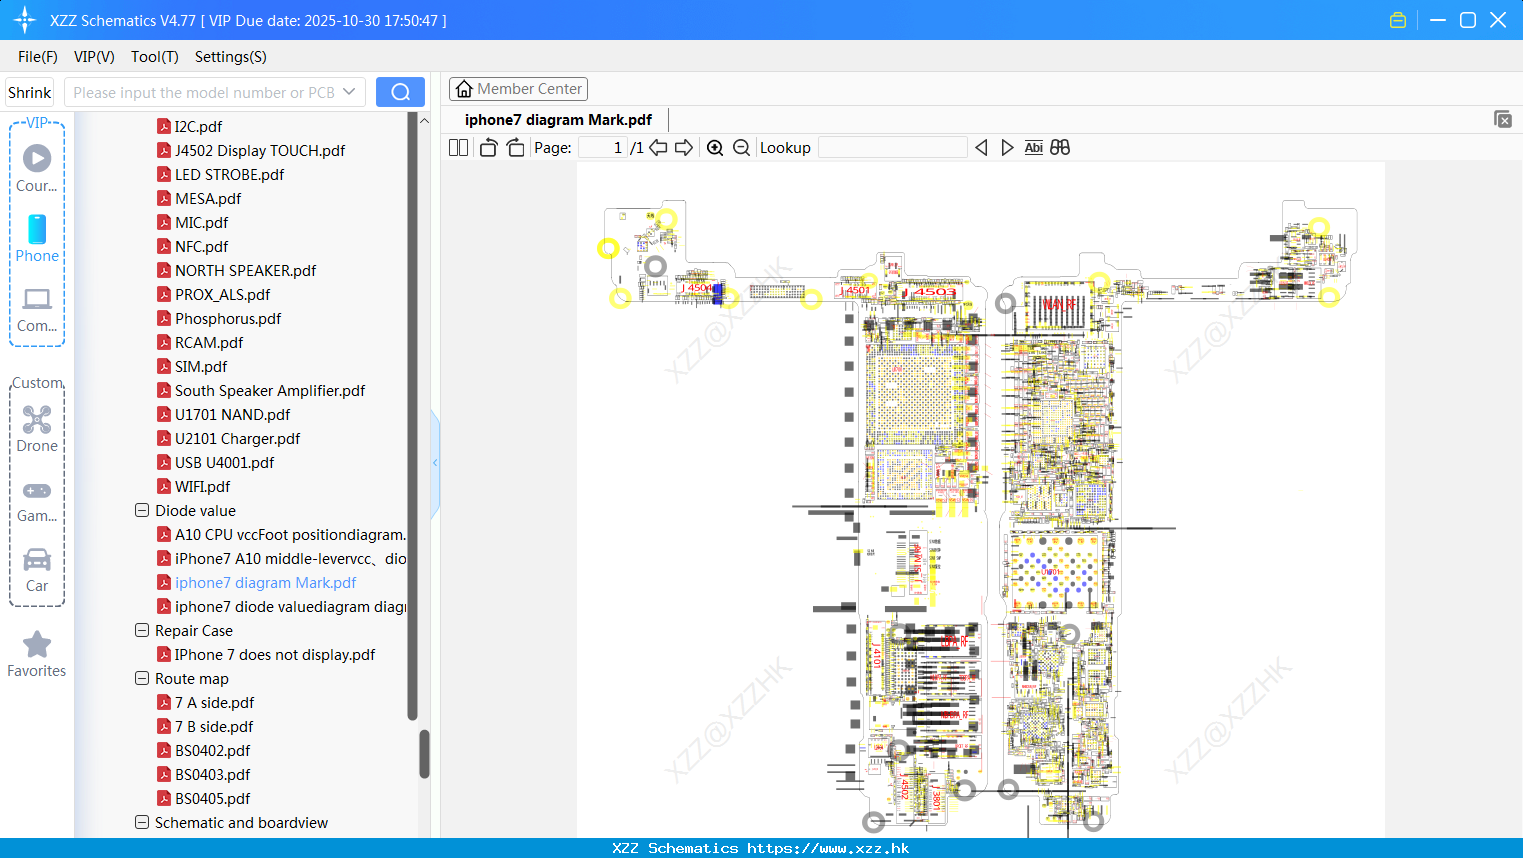Rotate page clockwise icon
The width and height of the screenshot is (1523, 858).
pos(515,147)
